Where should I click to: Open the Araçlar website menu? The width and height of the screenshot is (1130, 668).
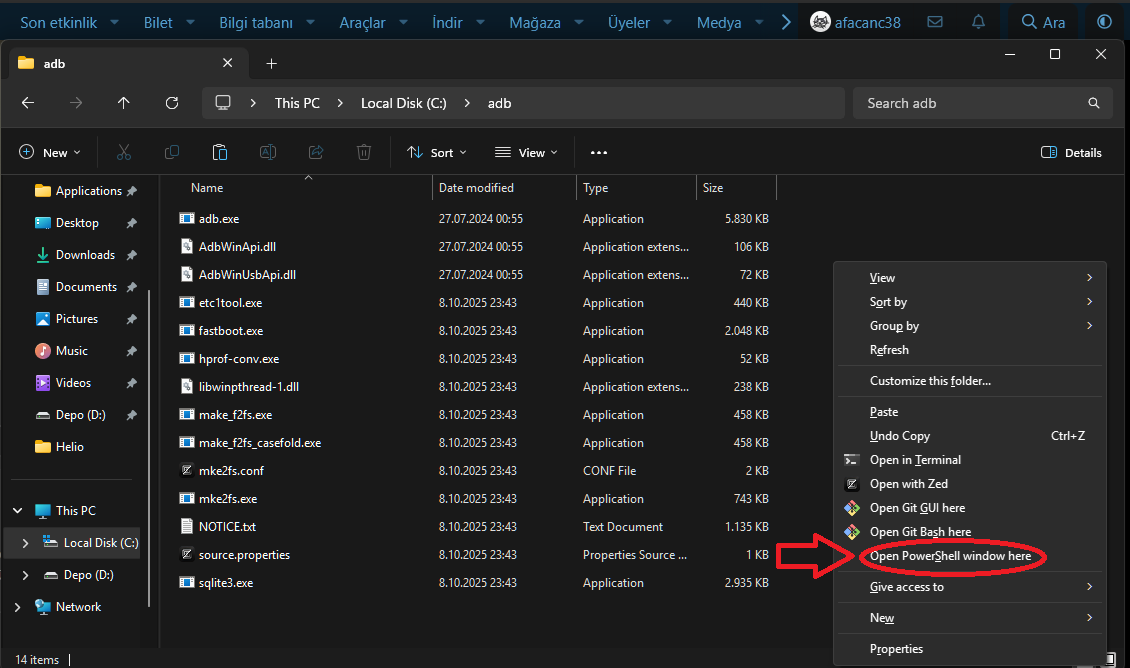pyautogui.click(x=373, y=22)
